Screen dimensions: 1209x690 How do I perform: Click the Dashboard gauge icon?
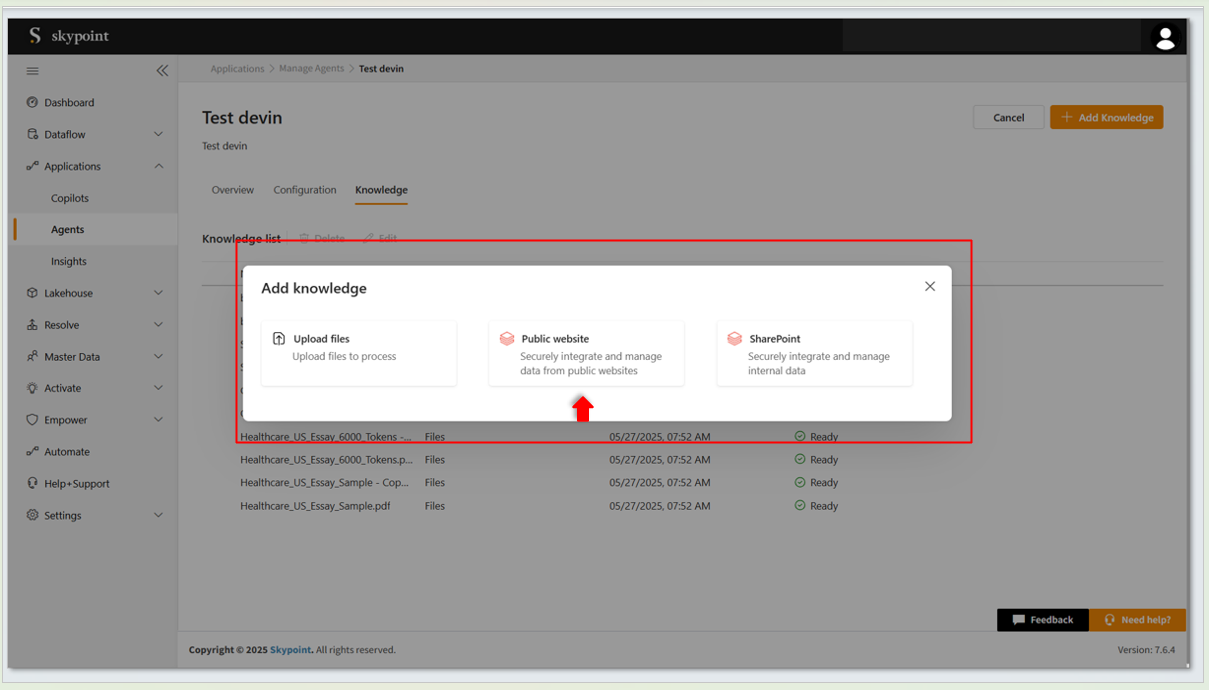point(32,102)
